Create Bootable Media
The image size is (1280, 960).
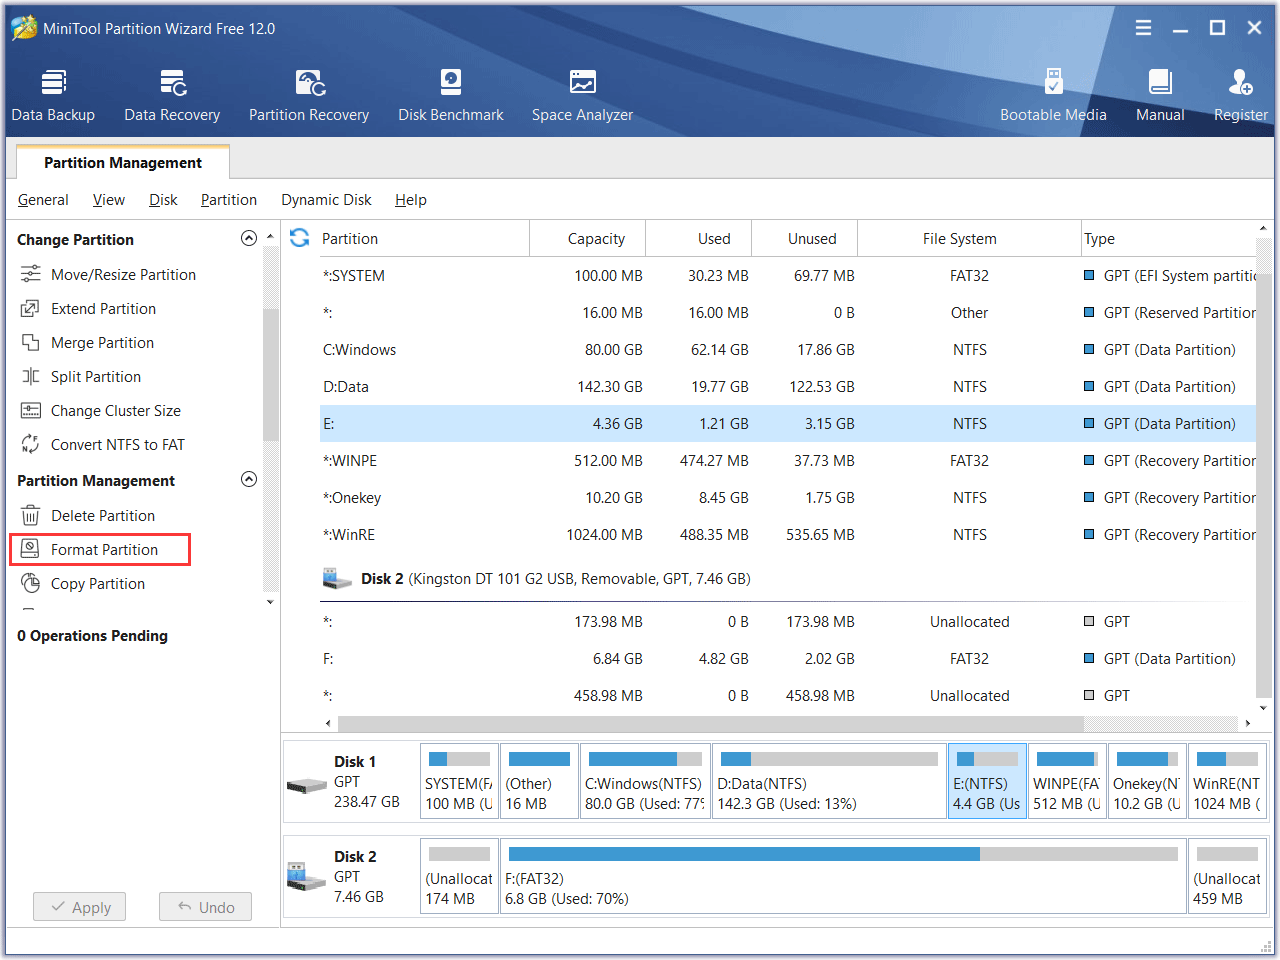point(1053,96)
